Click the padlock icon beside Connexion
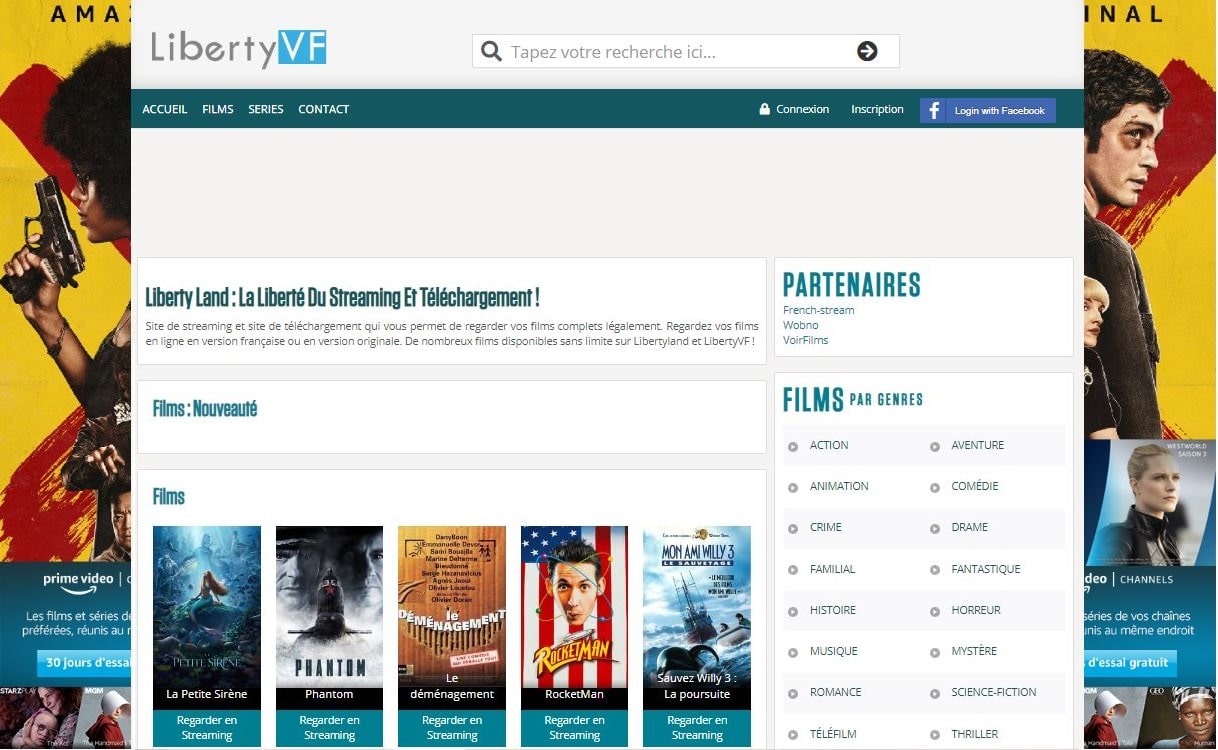Viewport: 1218px width, 750px height. click(x=765, y=109)
